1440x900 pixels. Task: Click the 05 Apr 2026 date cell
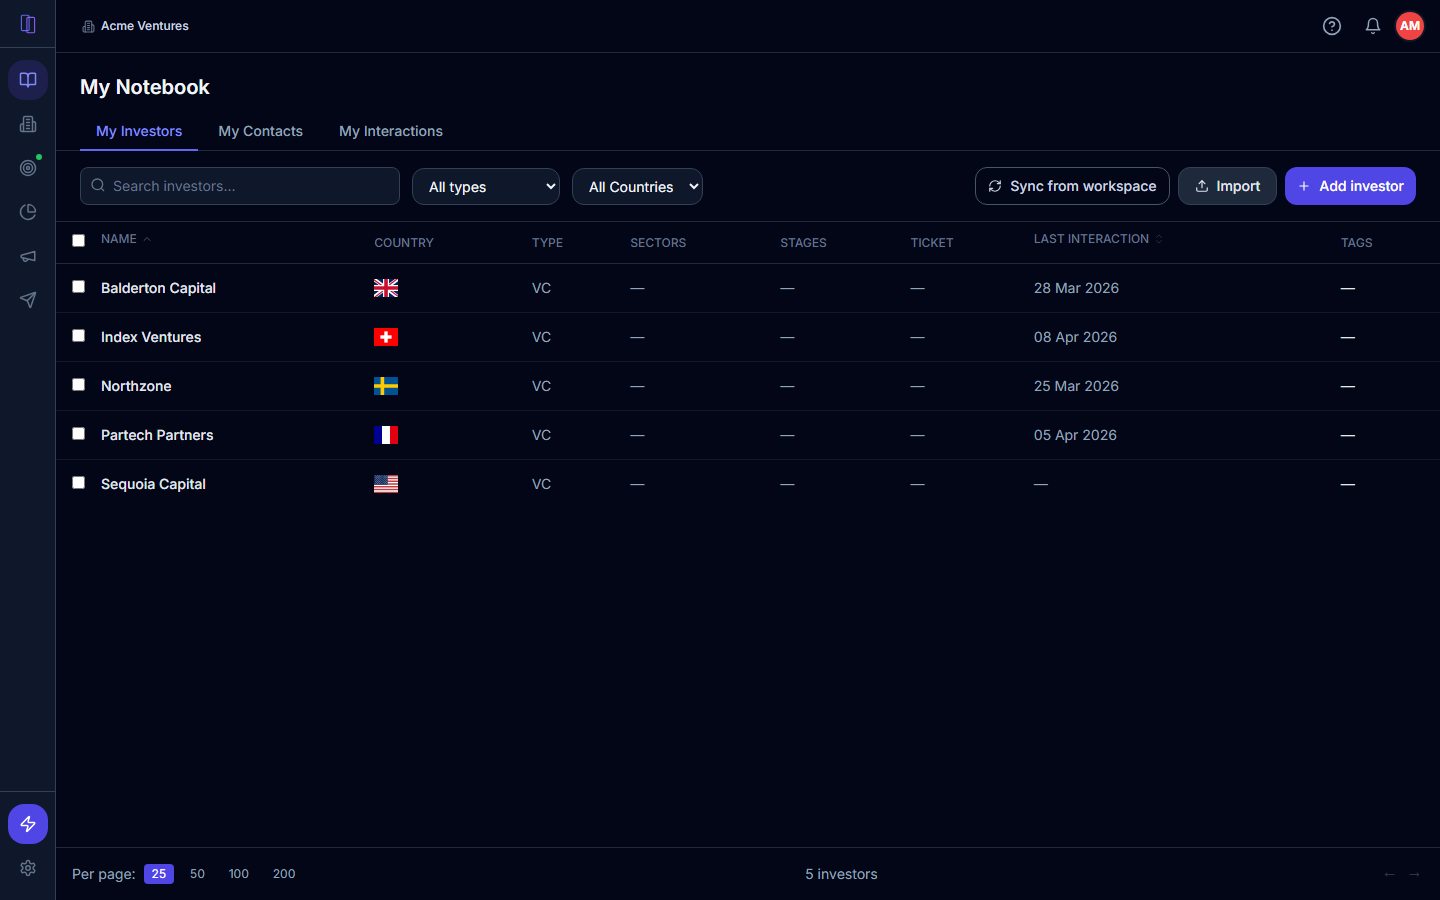pyautogui.click(x=1075, y=435)
